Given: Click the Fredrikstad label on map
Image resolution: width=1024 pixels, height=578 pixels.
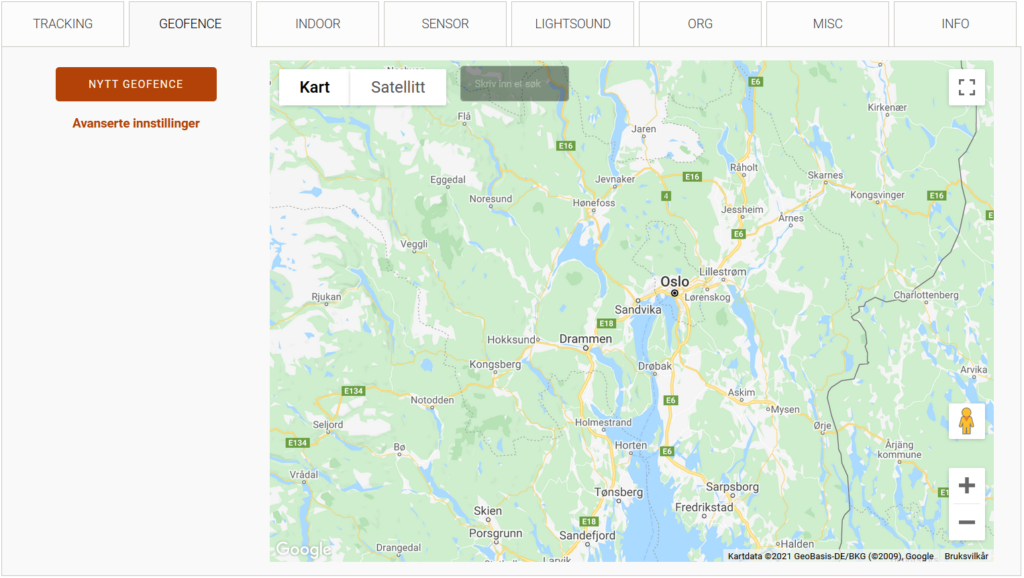Looking at the screenshot, I should [x=704, y=507].
